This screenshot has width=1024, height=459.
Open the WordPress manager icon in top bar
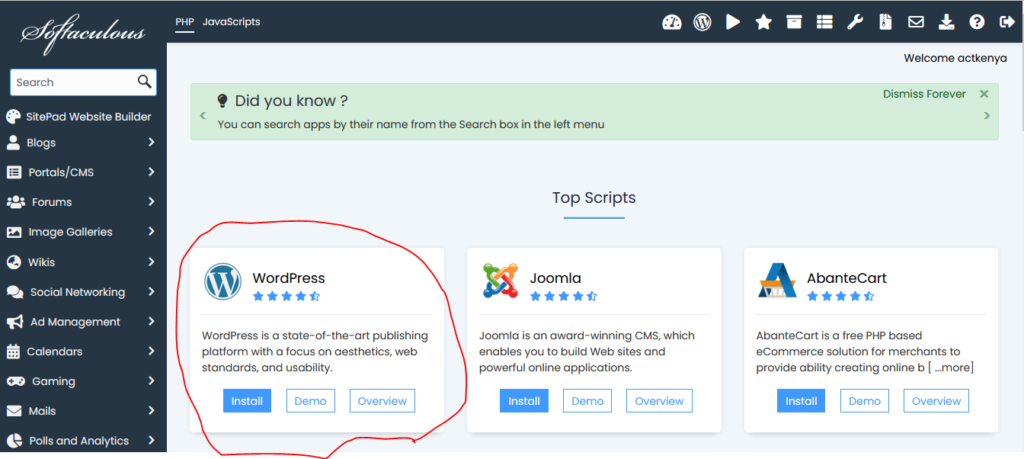click(702, 22)
